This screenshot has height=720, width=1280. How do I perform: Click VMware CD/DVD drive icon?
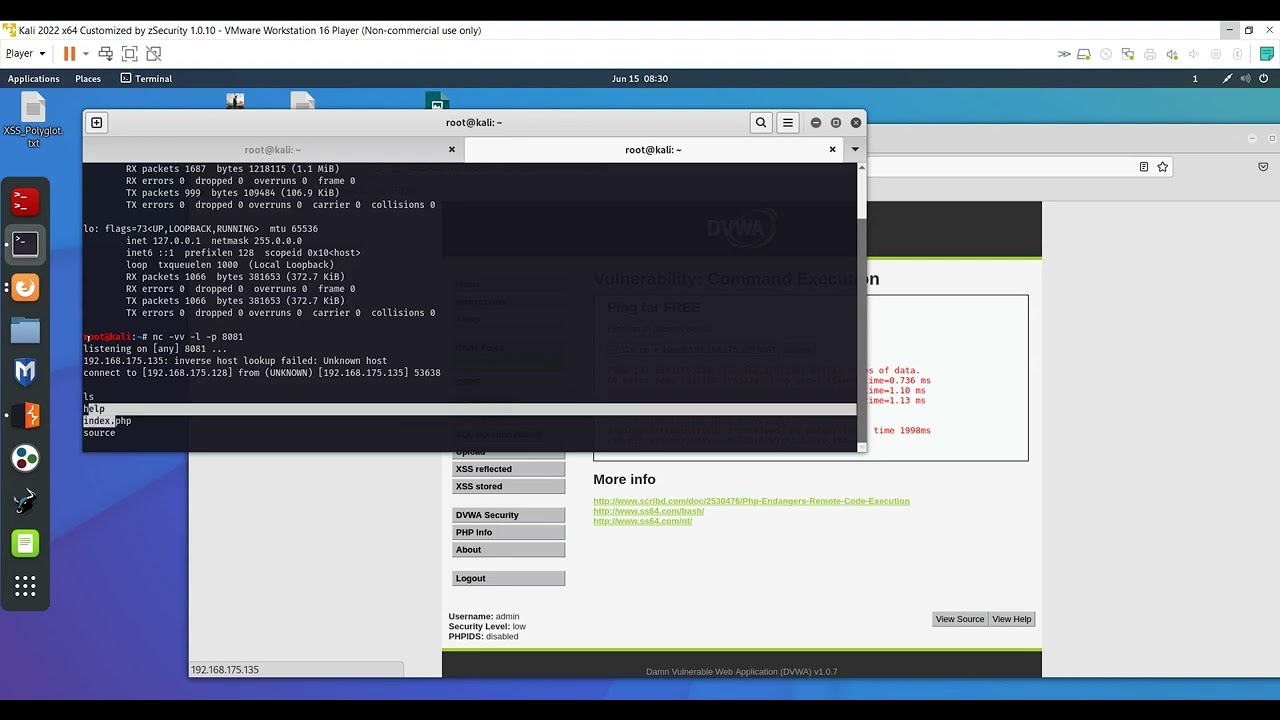click(x=1106, y=54)
